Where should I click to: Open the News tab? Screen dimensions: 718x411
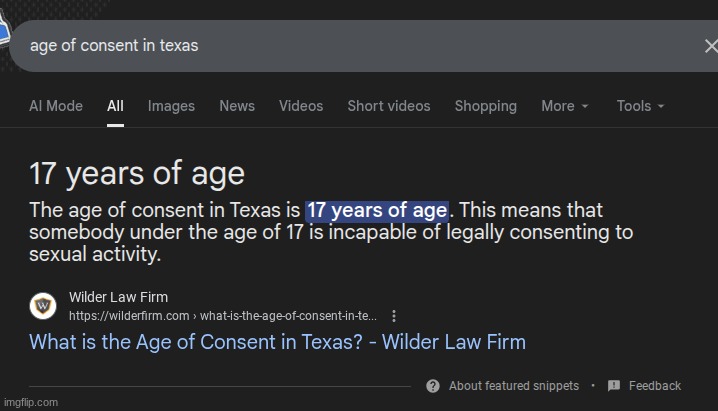pos(237,106)
